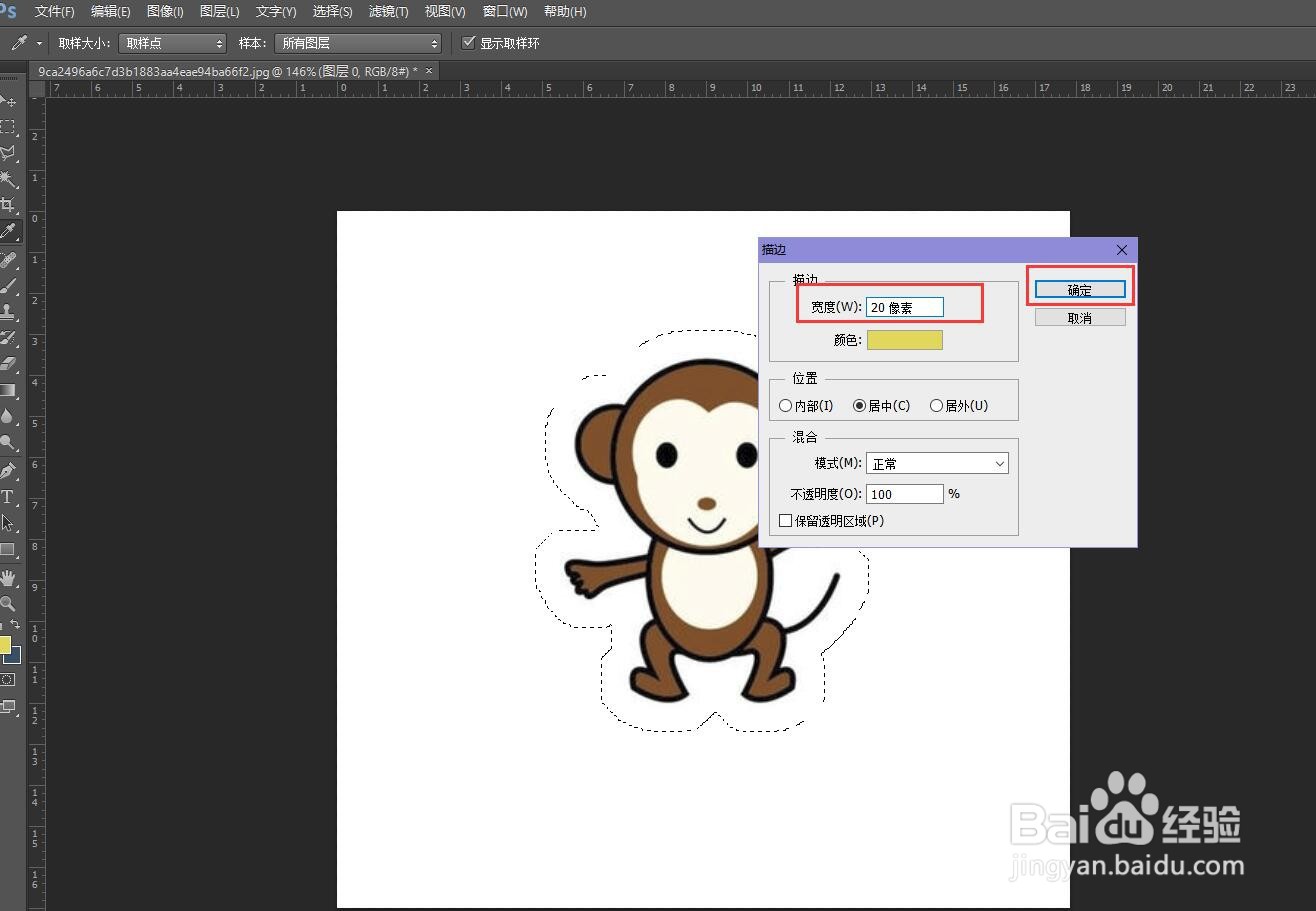Select the Healing Brush tool
This screenshot has width=1316, height=911.
[8, 260]
